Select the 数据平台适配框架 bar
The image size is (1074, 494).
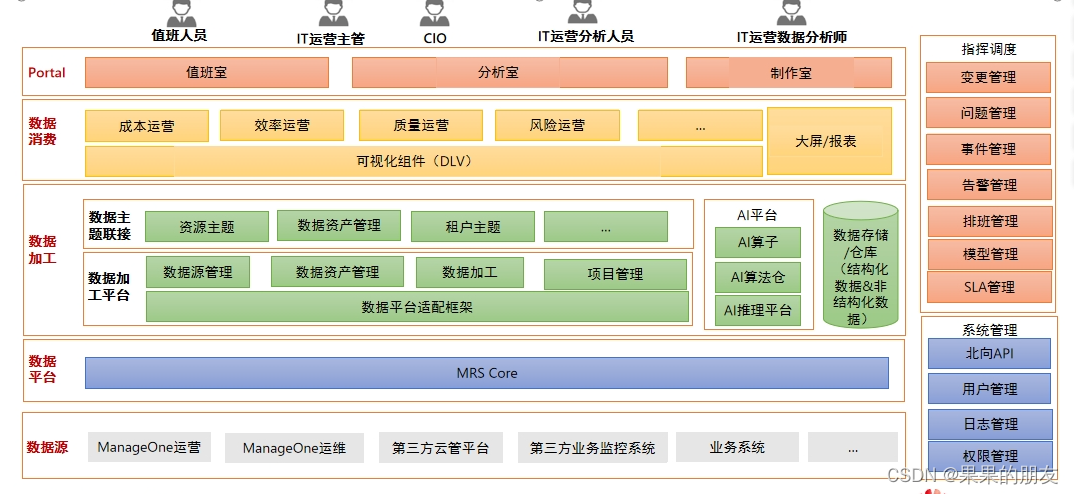[417, 307]
